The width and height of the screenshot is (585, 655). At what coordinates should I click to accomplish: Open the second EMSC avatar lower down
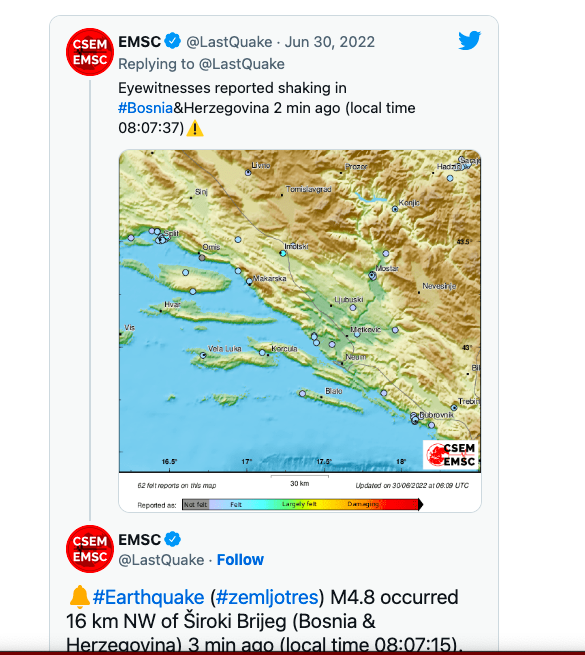click(90, 548)
